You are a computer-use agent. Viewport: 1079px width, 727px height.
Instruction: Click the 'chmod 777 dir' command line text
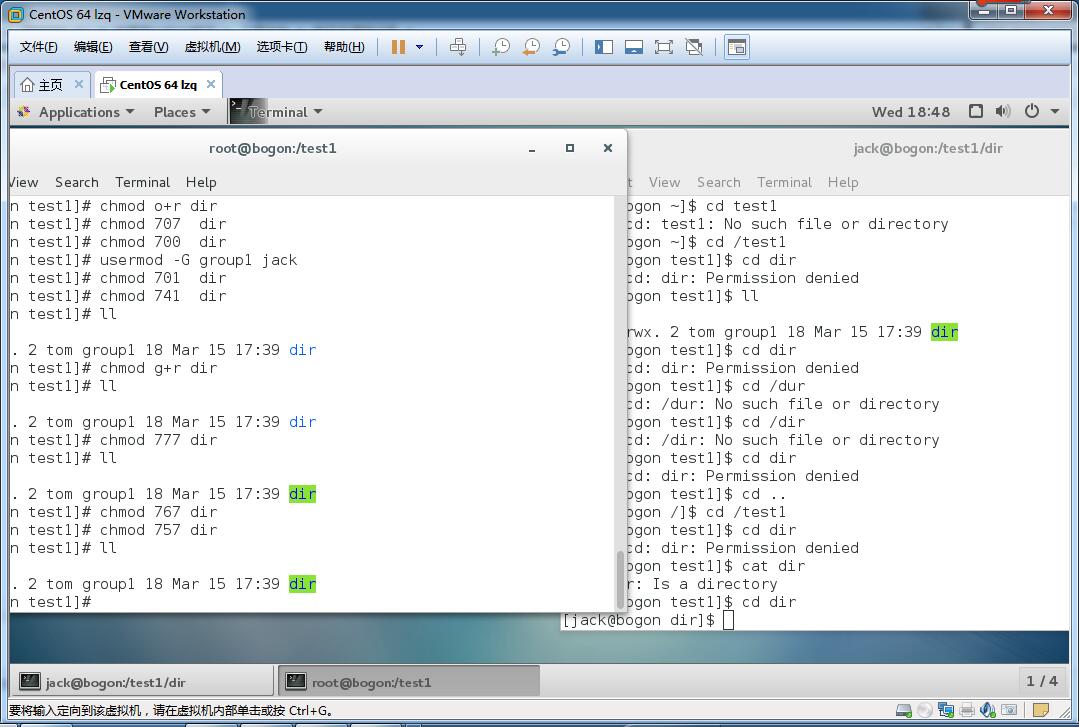(x=158, y=440)
